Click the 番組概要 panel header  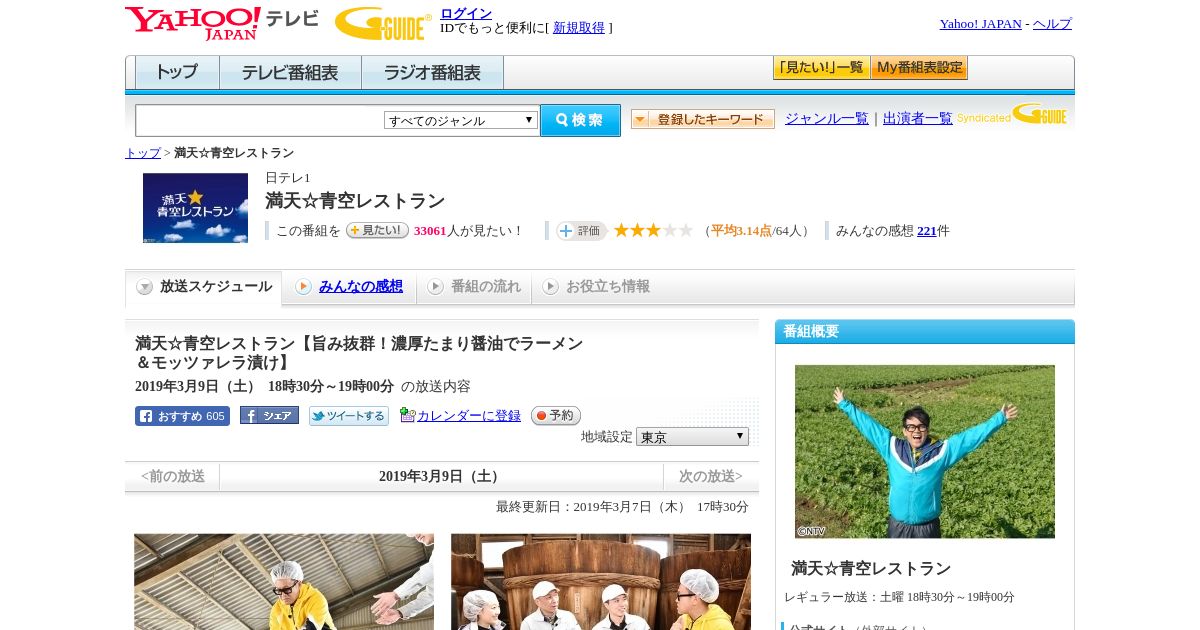point(925,332)
